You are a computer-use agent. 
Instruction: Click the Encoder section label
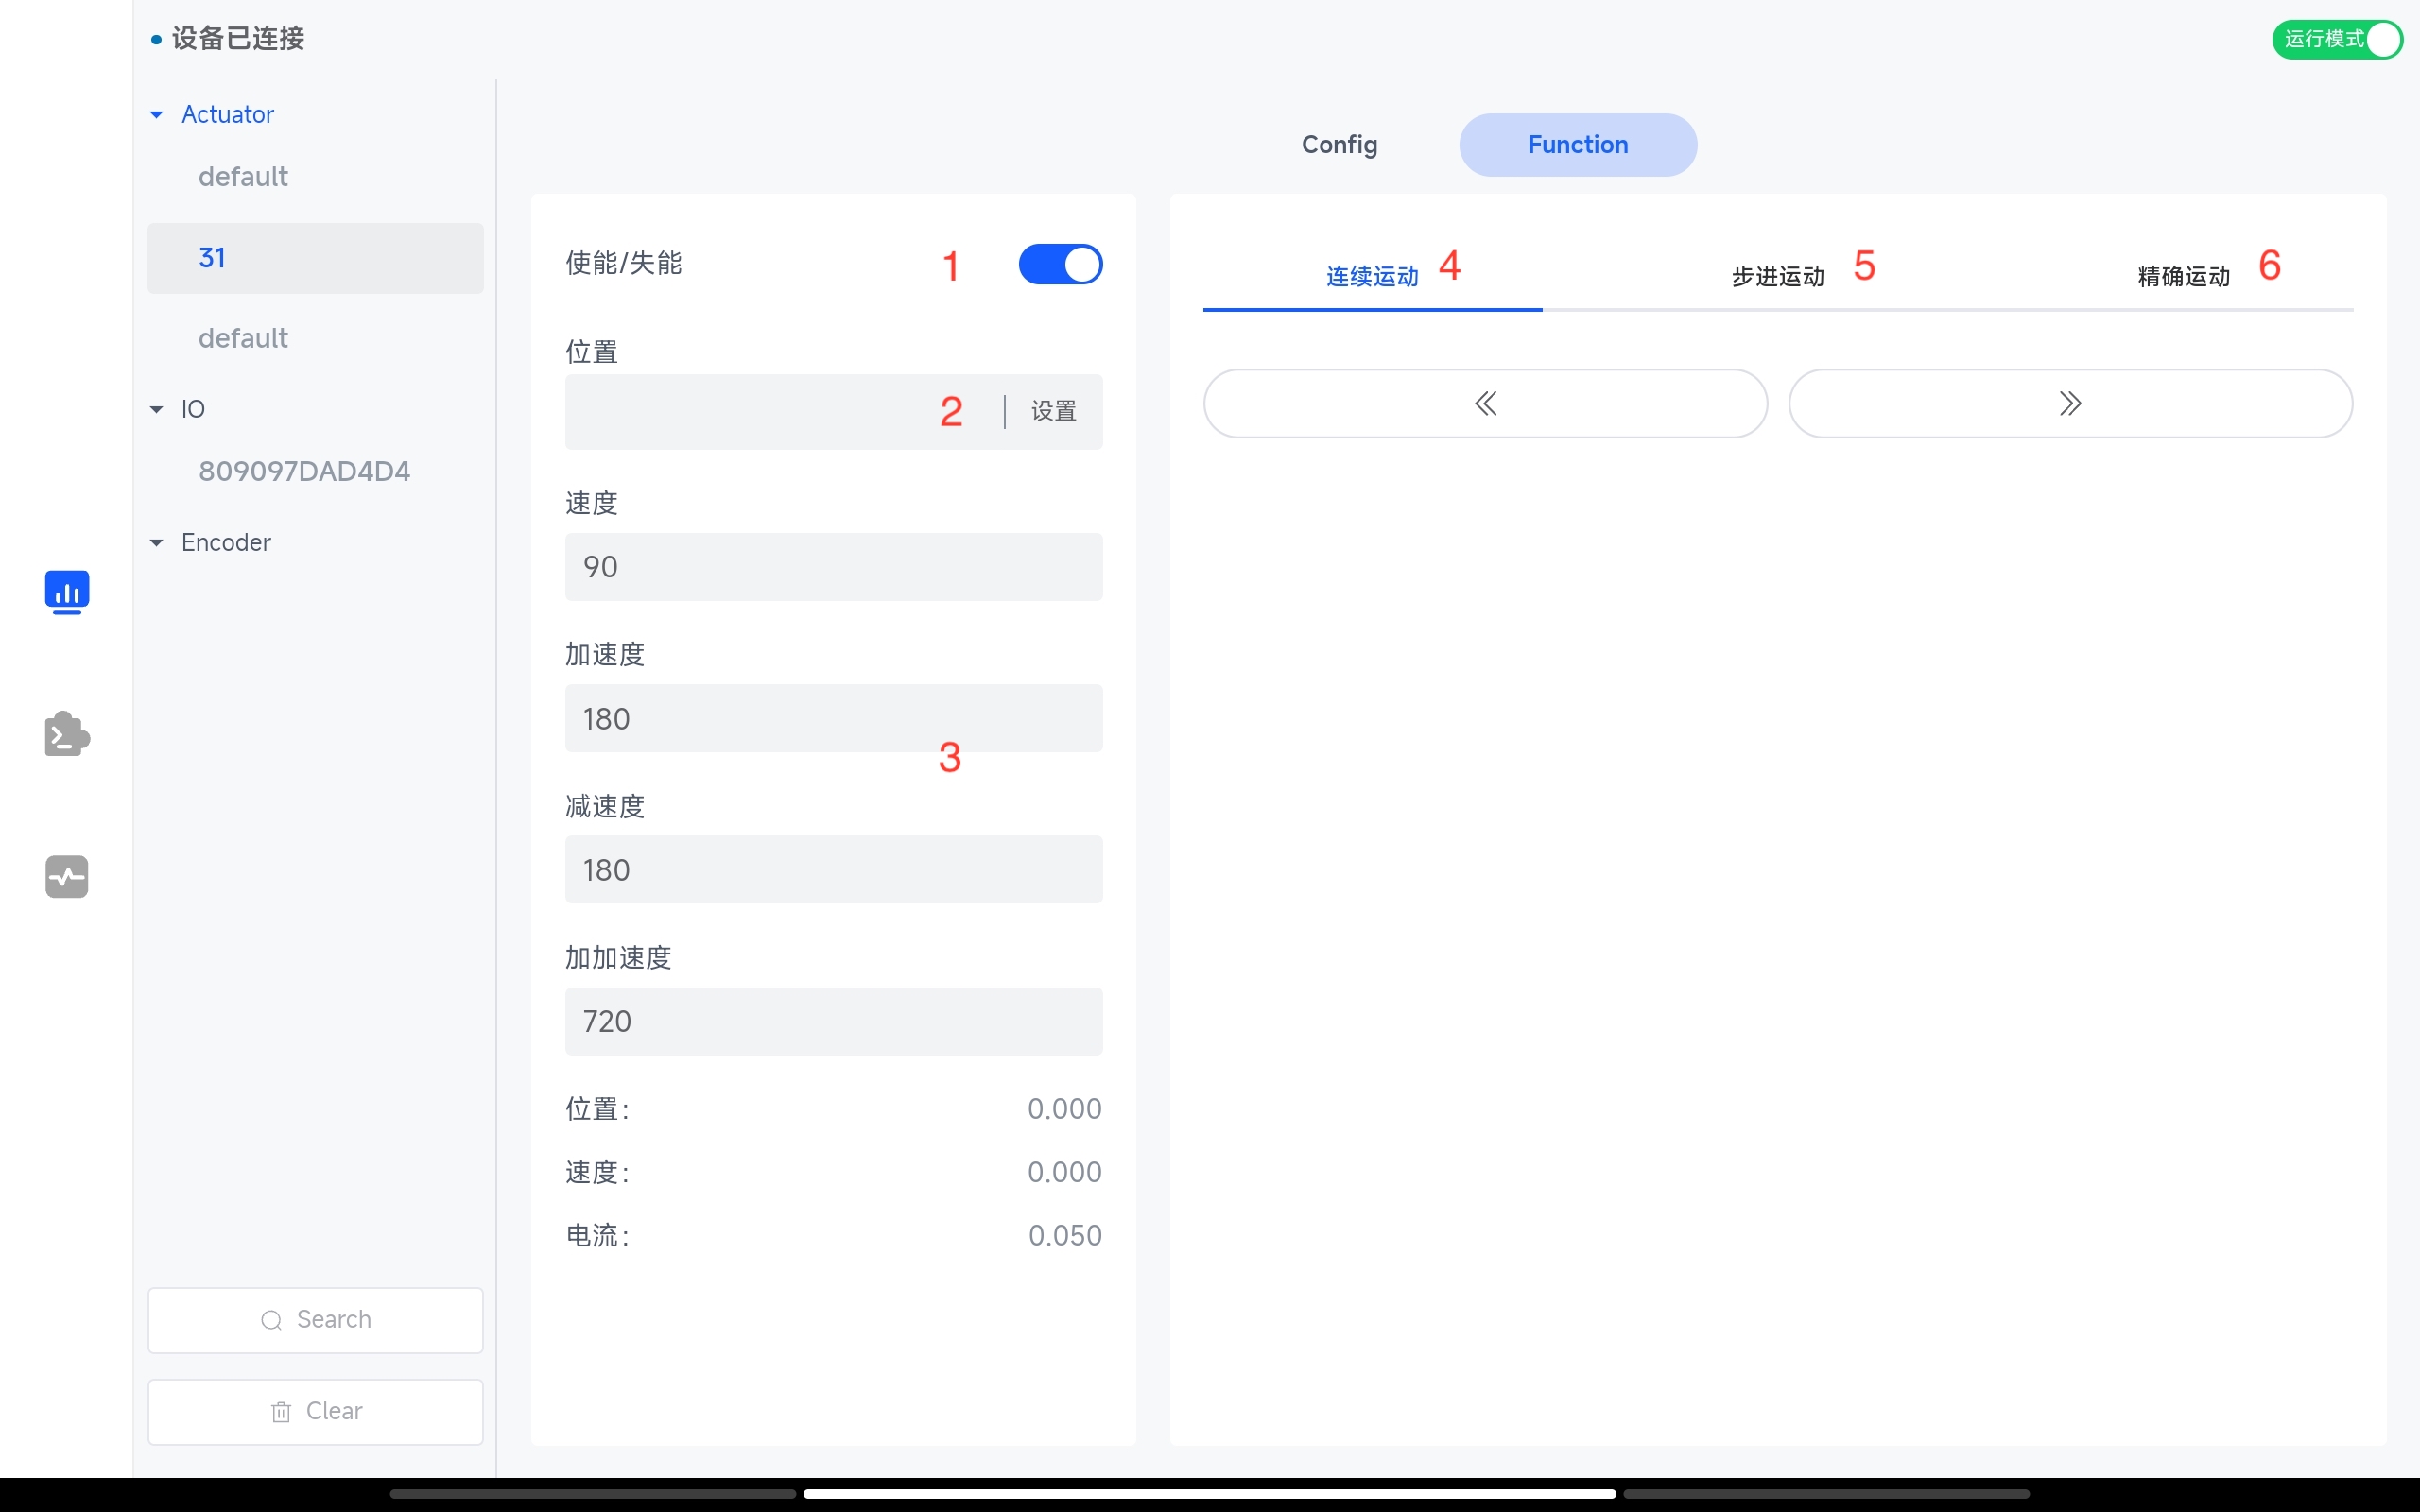[x=226, y=543]
